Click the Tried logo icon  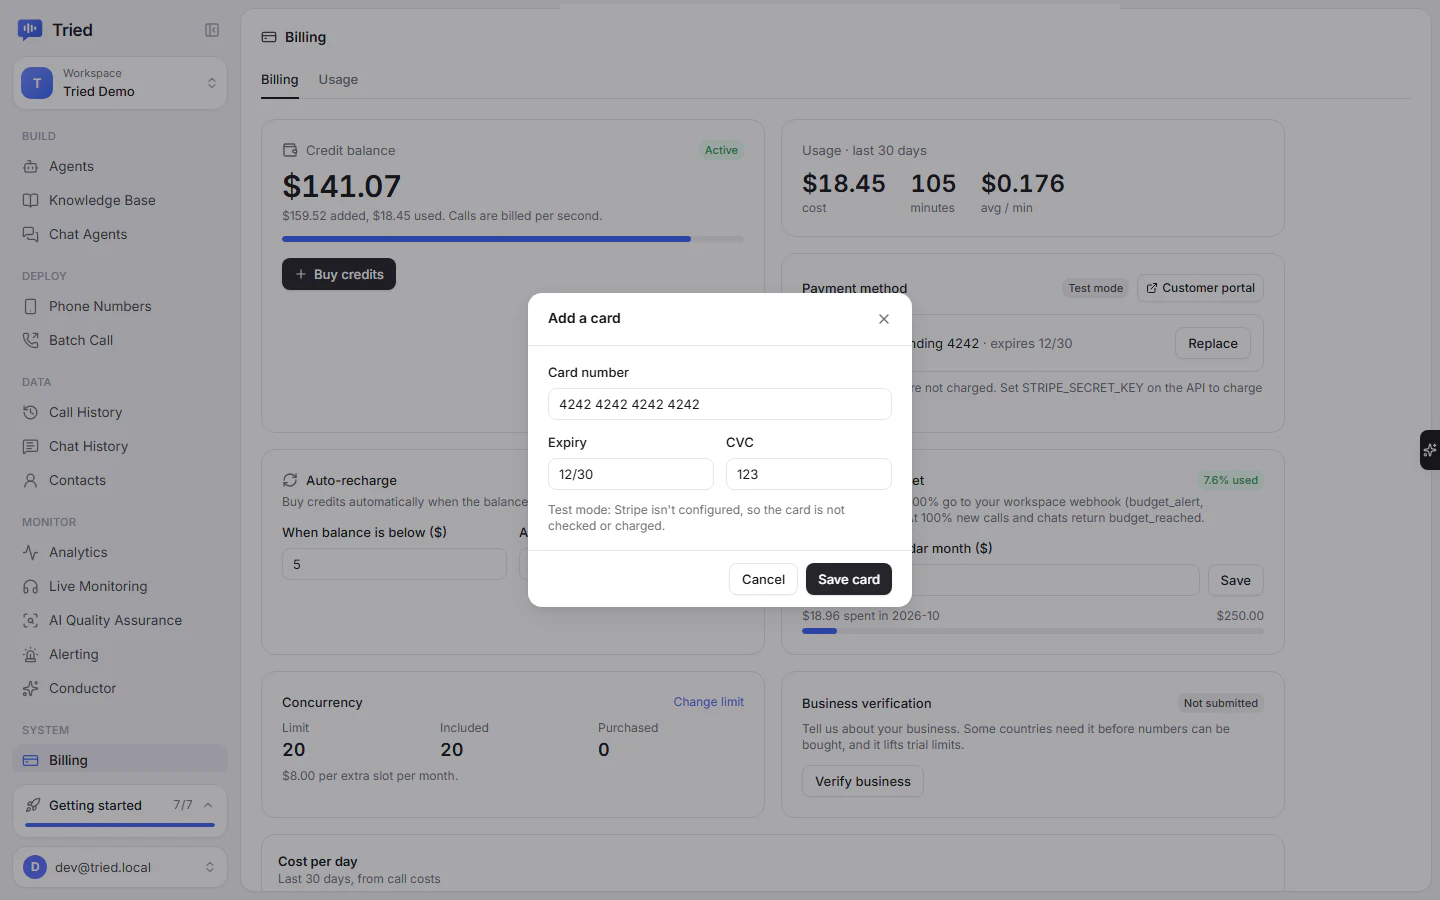click(x=30, y=30)
